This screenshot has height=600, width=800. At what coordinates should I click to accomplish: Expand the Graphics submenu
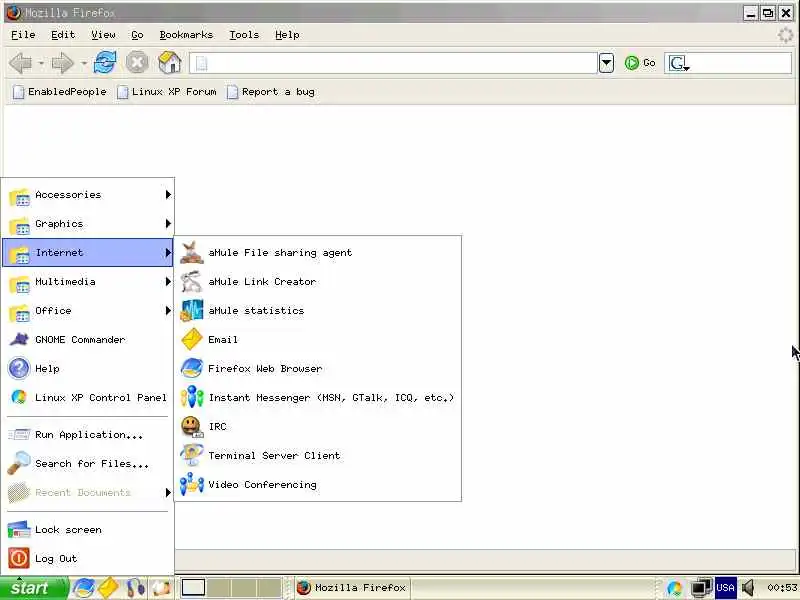[x=88, y=224]
